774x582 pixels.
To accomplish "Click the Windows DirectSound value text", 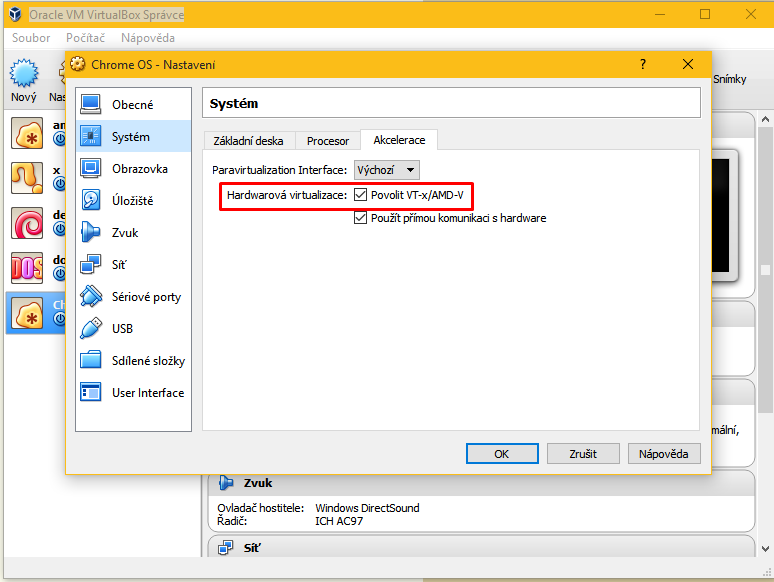I will click(x=367, y=508).
